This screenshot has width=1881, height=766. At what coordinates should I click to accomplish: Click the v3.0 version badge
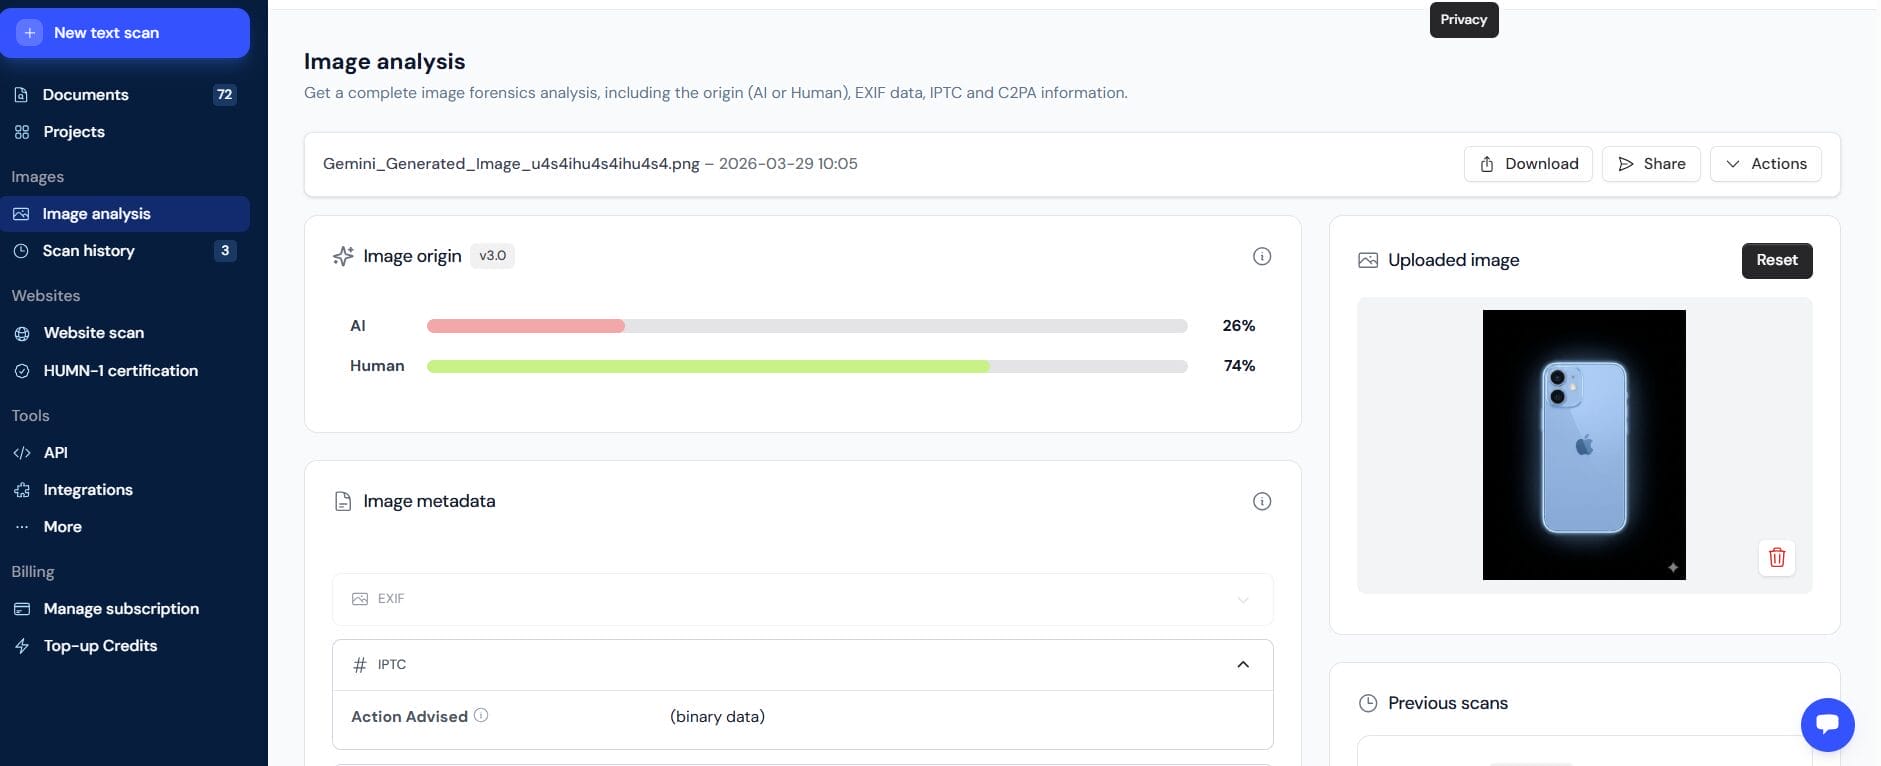coord(492,256)
